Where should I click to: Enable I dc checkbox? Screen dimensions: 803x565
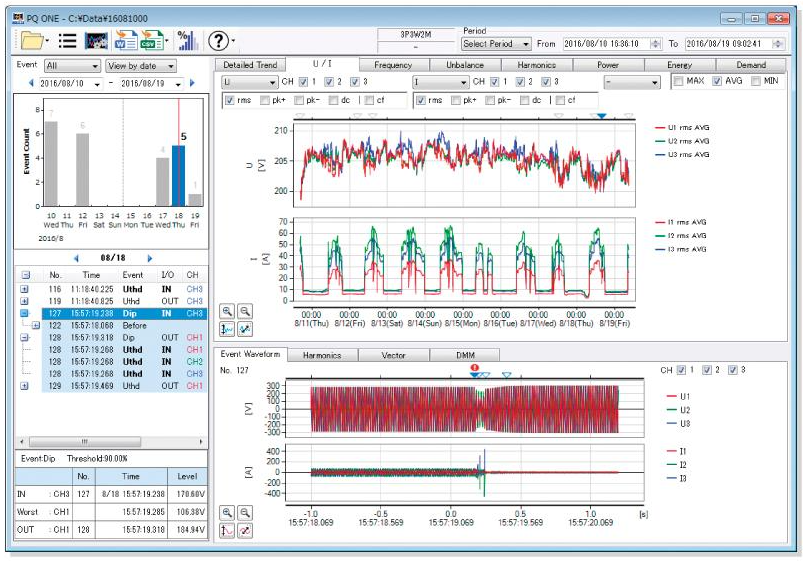524,100
